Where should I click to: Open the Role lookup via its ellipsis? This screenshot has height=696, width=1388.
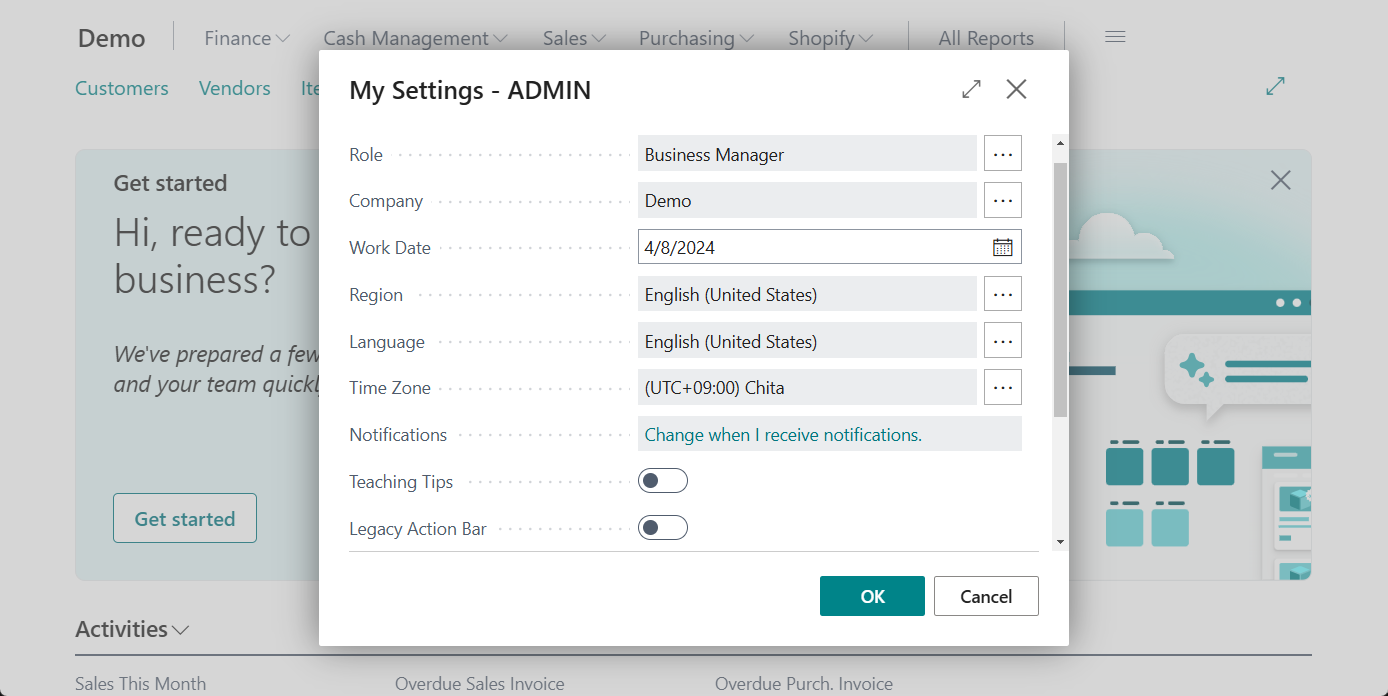[1002, 153]
